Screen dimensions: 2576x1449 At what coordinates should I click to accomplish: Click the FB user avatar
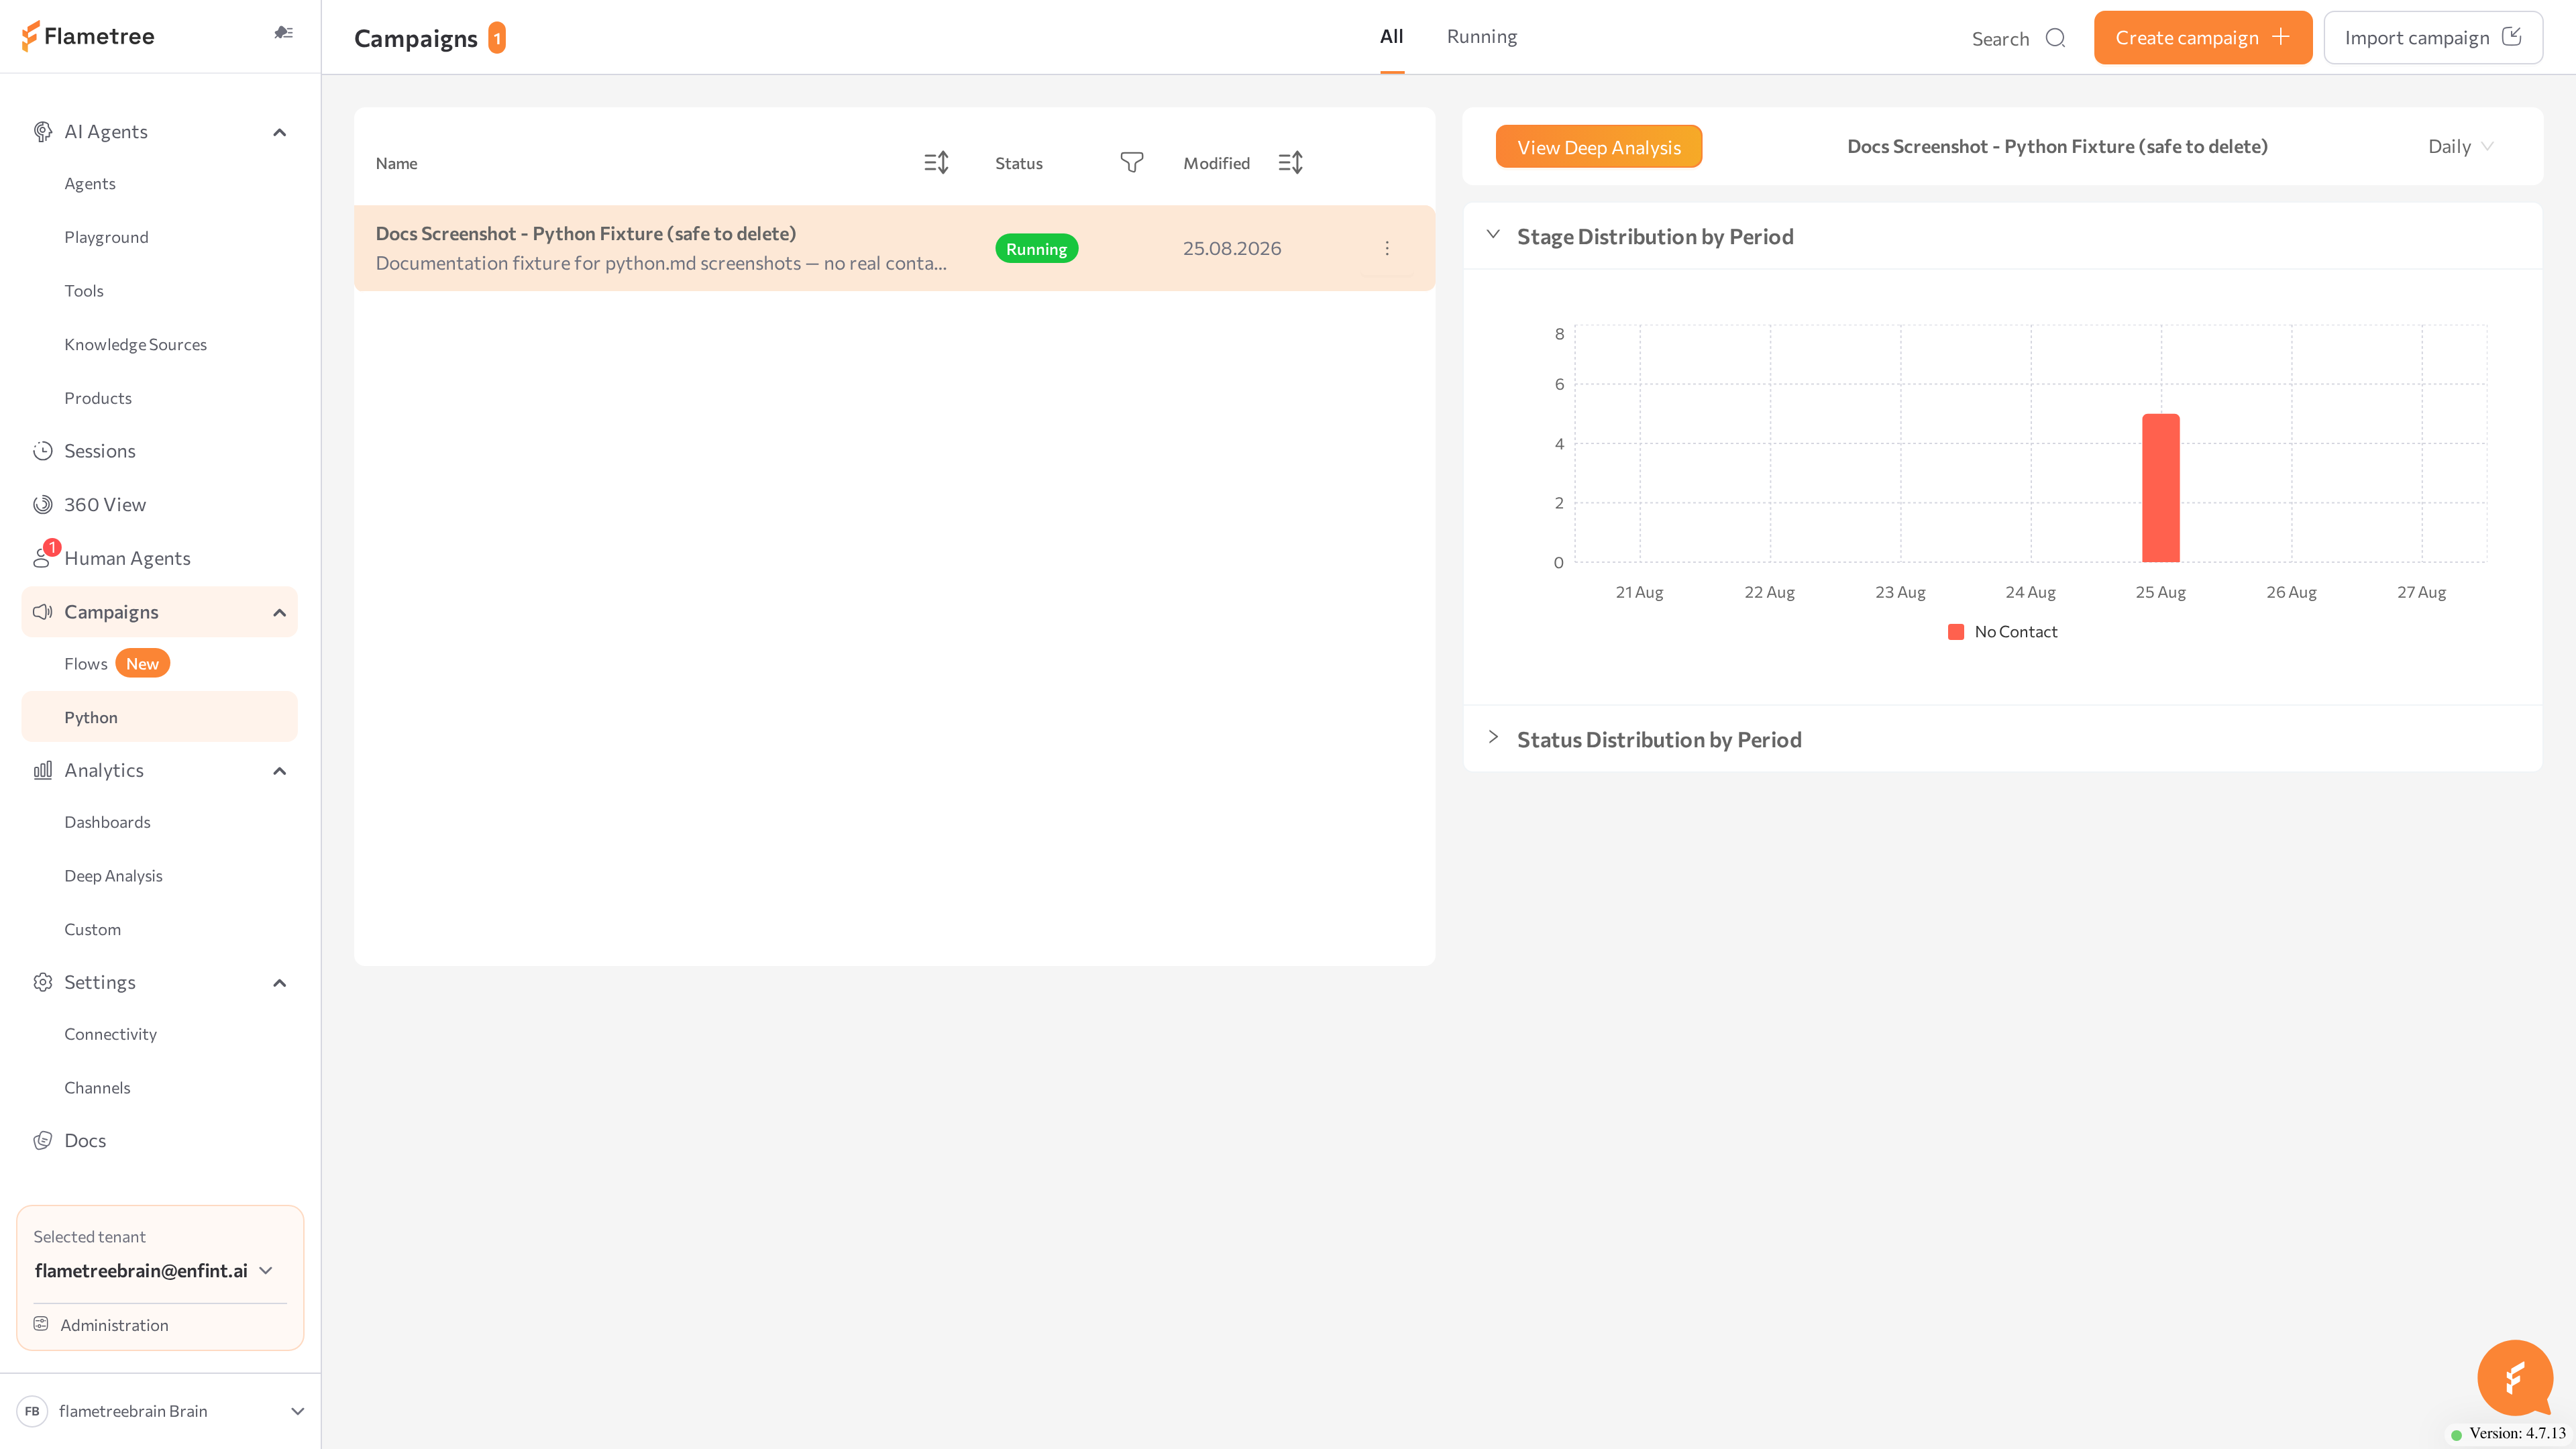32,1411
